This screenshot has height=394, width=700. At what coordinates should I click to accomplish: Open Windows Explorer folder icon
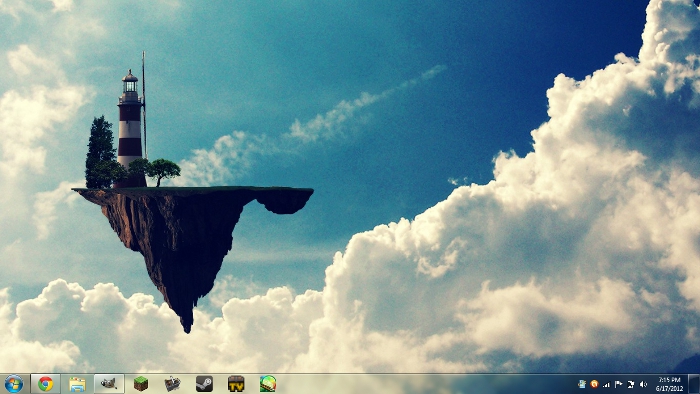tap(77, 384)
